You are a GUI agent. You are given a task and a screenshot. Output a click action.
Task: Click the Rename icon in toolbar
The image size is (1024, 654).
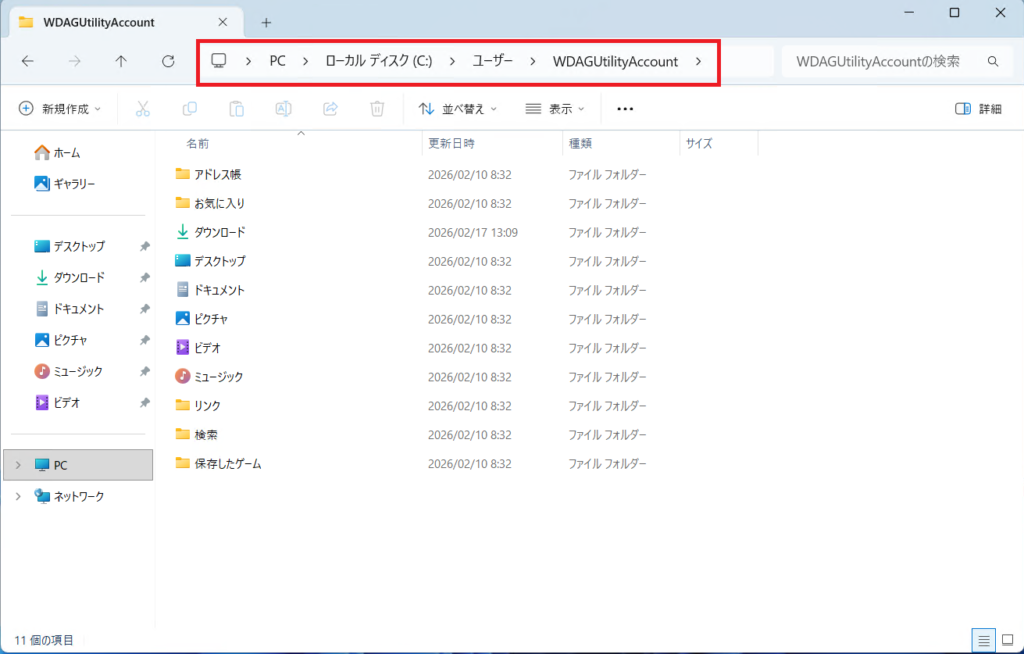point(283,109)
